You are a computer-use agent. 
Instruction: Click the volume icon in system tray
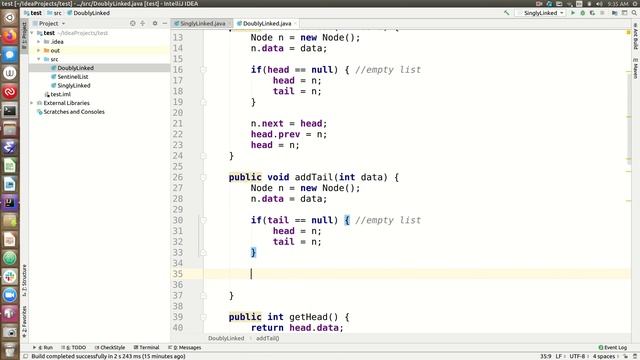pos(599,4)
